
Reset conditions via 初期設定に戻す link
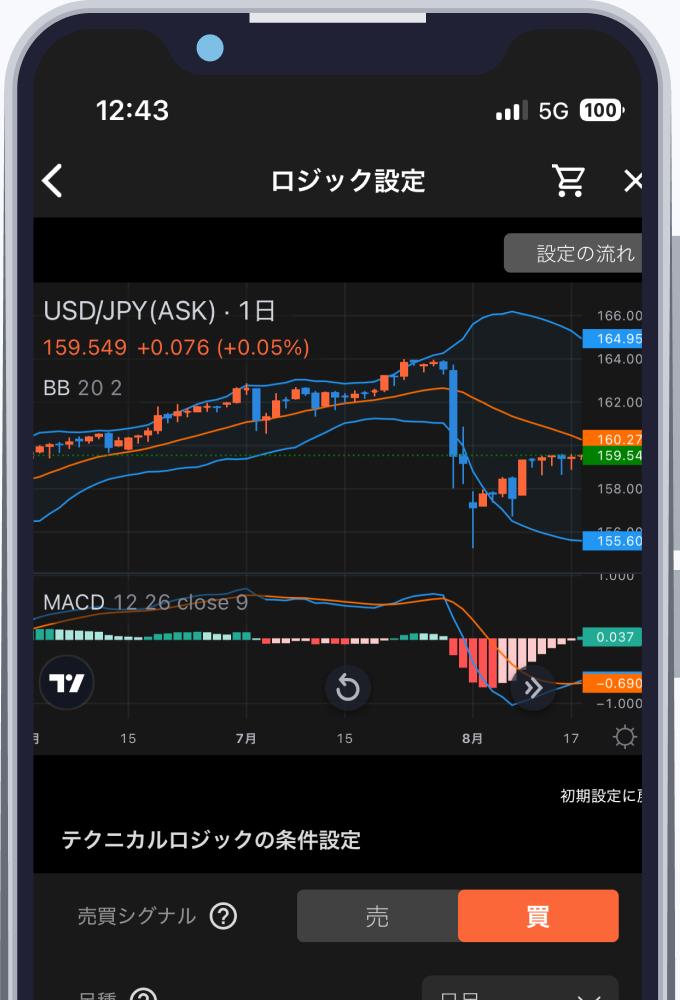point(601,795)
